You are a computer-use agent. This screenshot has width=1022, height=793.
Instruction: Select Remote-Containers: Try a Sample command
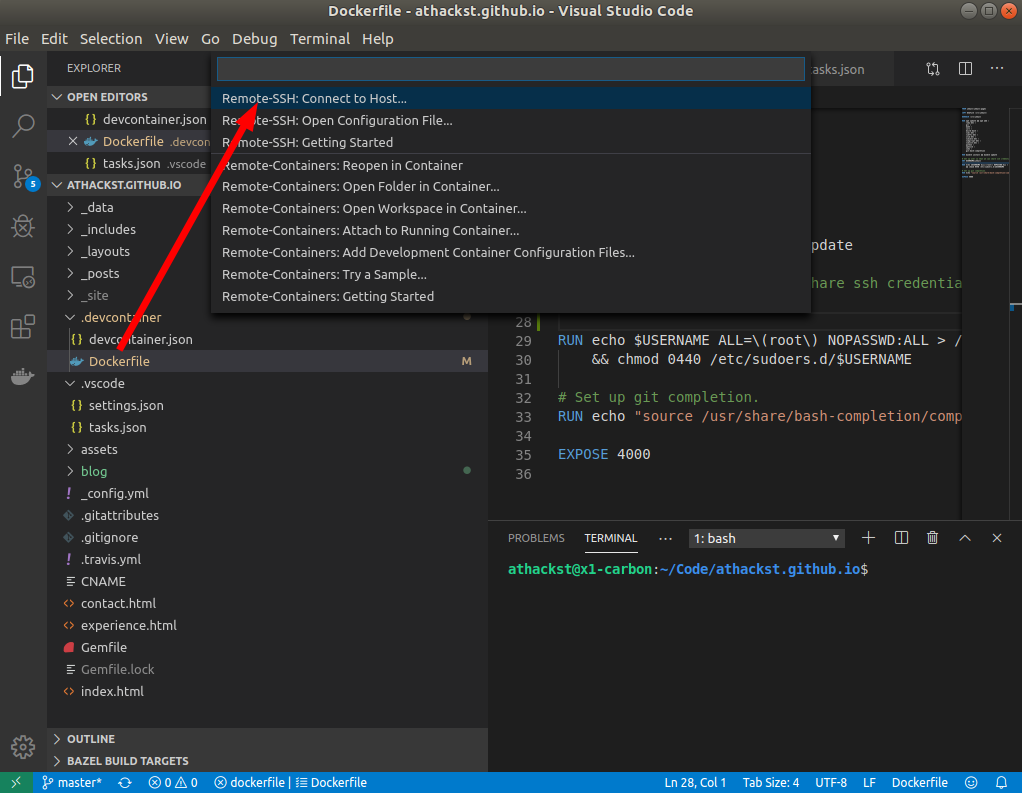tap(511, 274)
